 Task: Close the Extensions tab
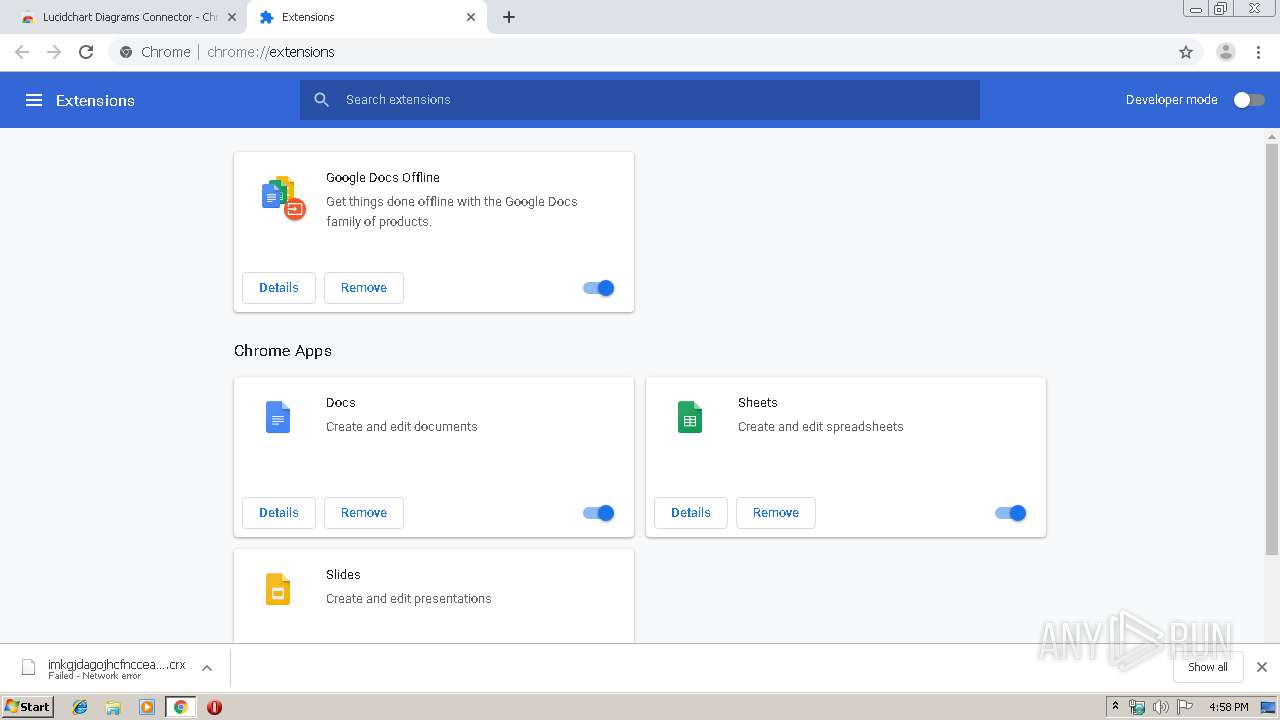[471, 17]
